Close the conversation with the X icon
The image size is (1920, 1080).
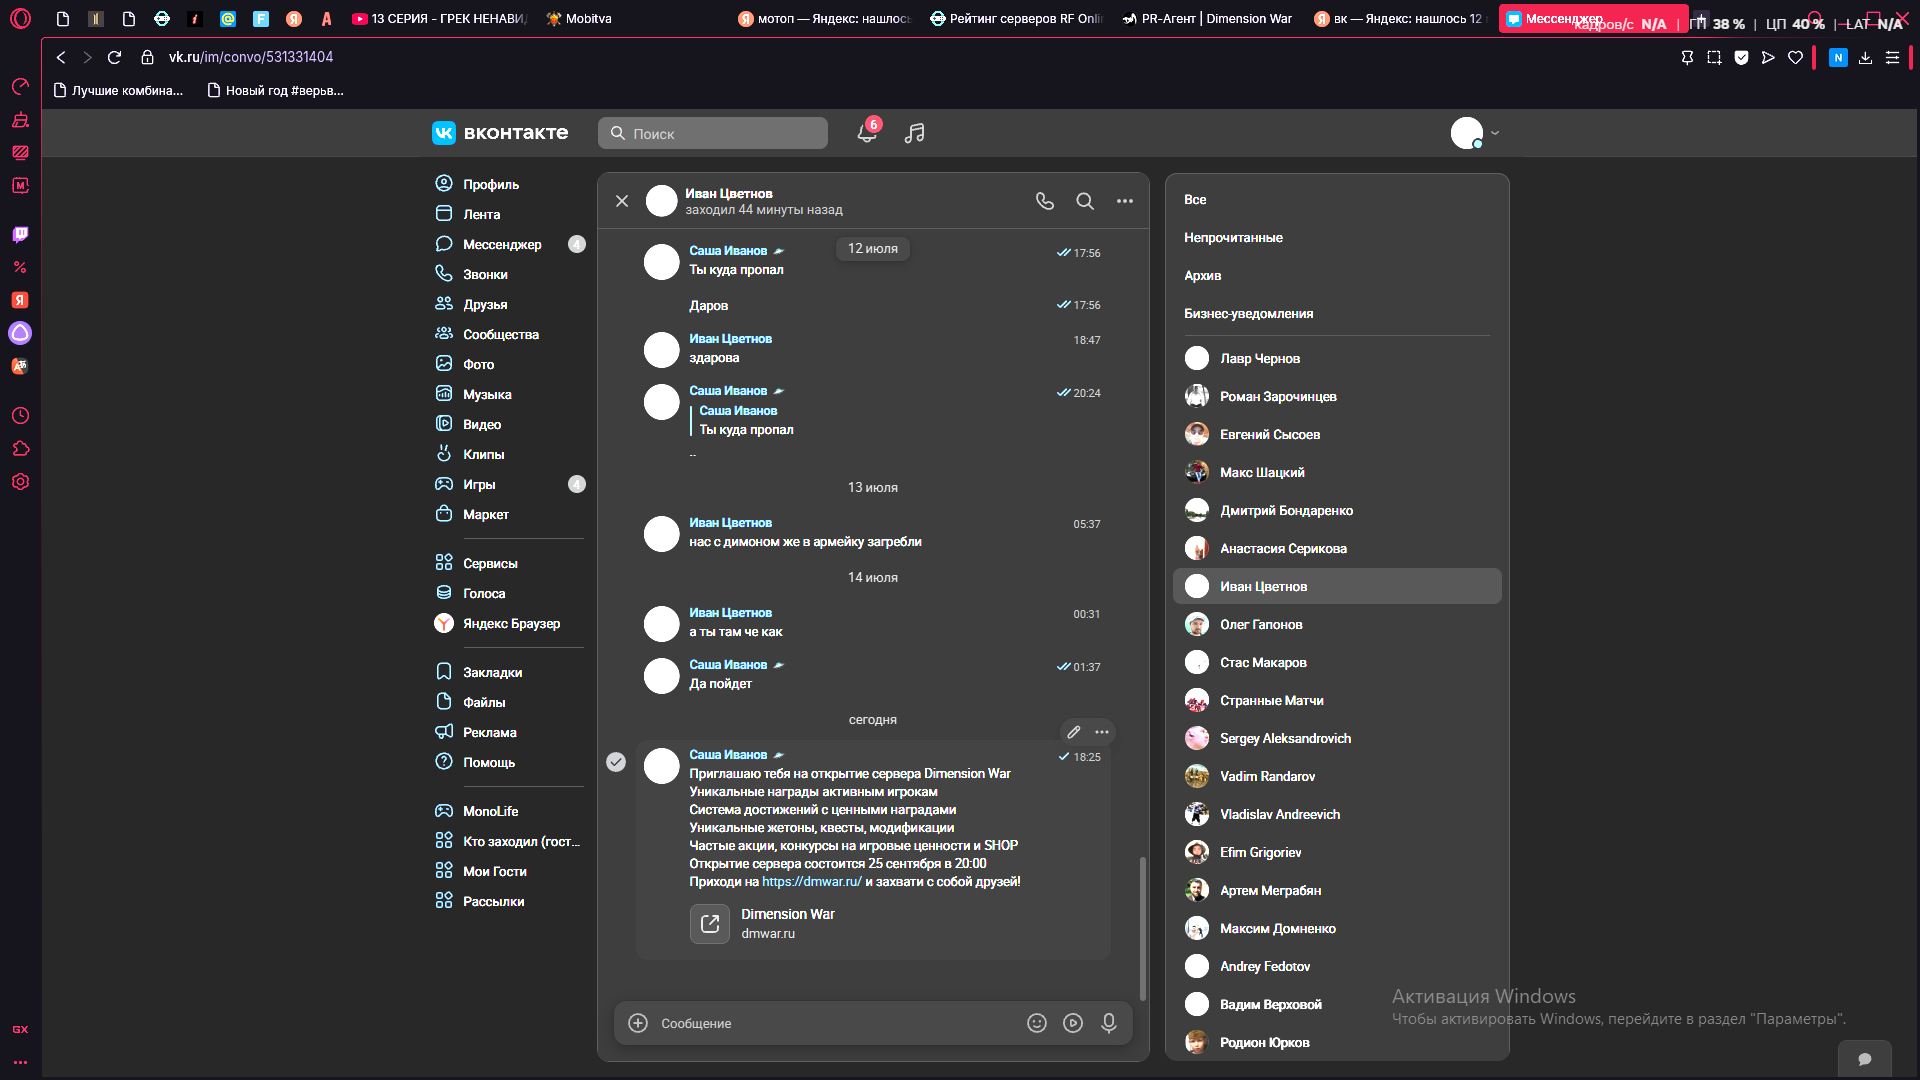coord(622,201)
